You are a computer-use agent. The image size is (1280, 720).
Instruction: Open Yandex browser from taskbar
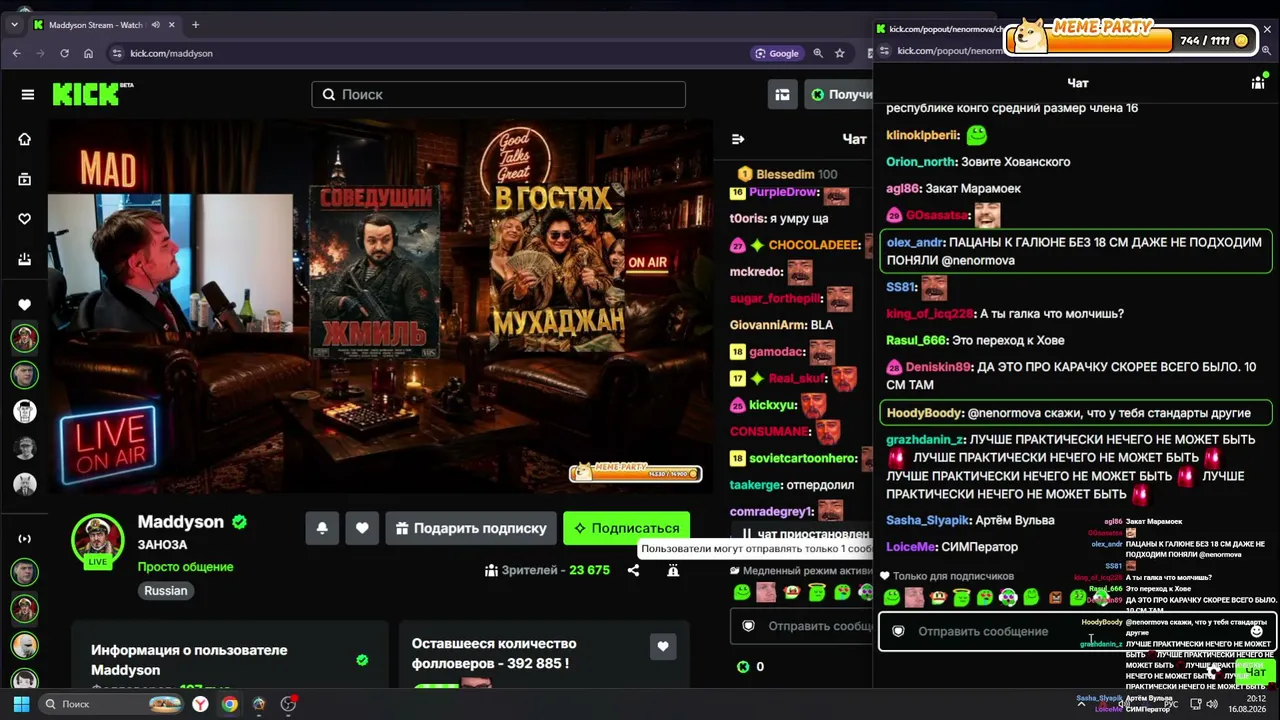[x=201, y=704]
